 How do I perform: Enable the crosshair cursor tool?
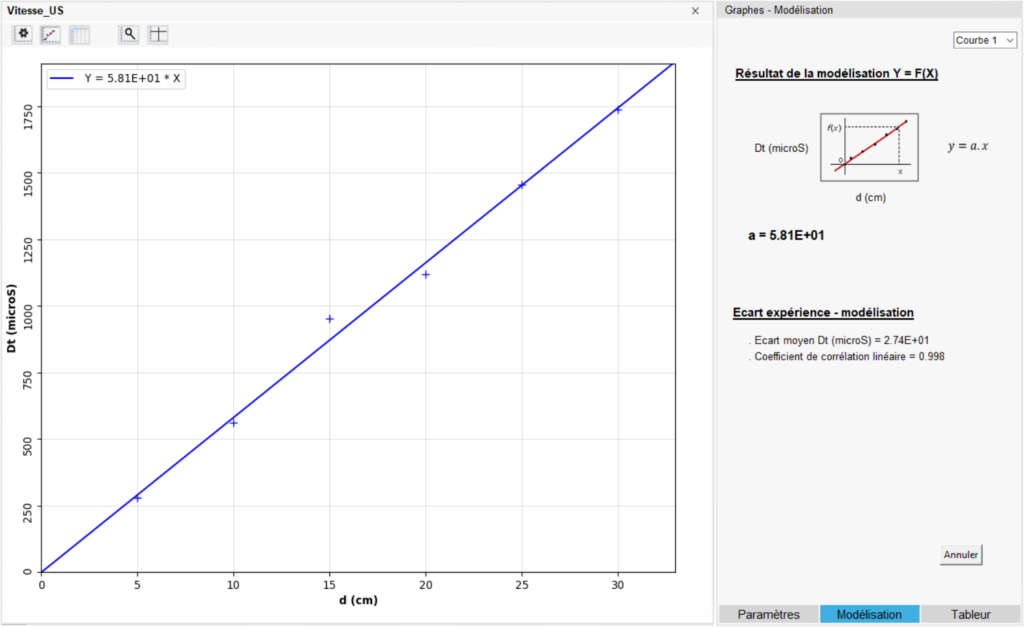tap(158, 34)
